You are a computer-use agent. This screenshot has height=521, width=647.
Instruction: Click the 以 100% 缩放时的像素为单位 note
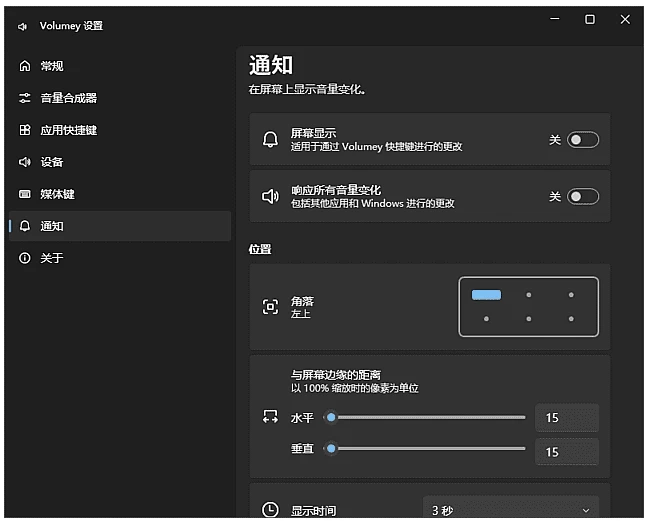click(354, 389)
